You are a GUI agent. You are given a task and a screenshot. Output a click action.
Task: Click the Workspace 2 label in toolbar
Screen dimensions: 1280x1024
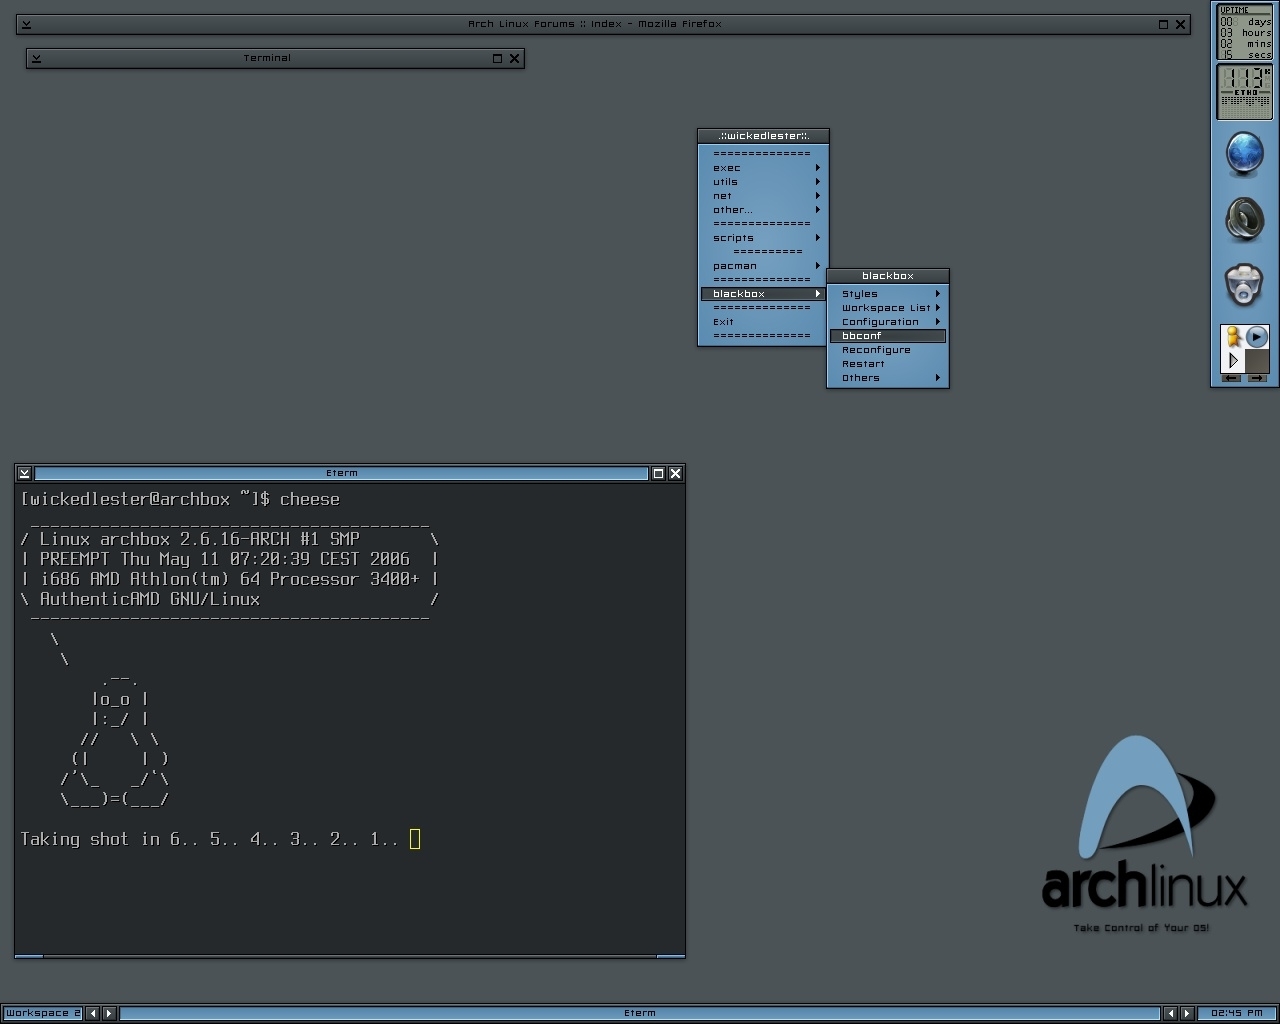click(43, 1013)
